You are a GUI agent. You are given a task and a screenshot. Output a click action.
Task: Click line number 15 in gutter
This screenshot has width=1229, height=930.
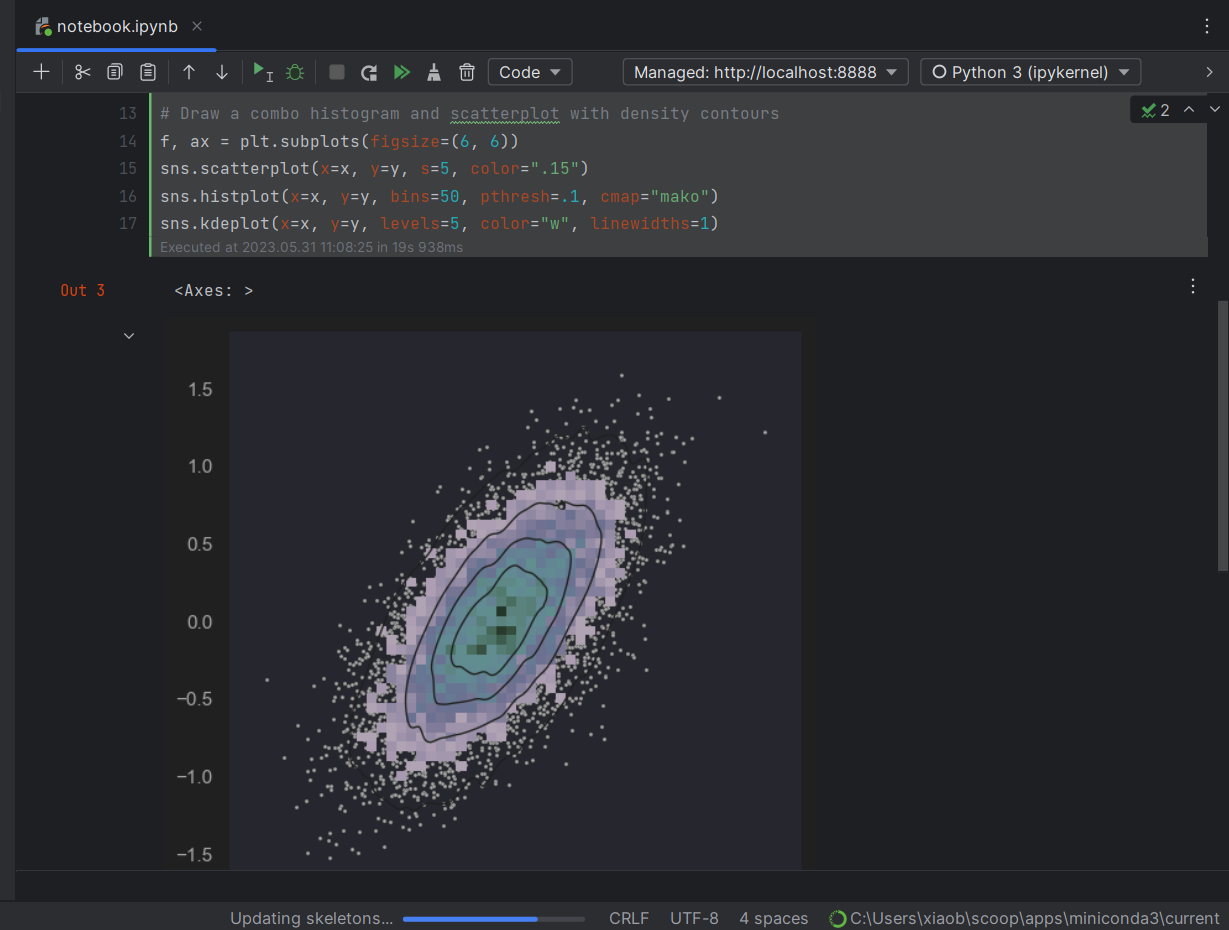point(127,168)
